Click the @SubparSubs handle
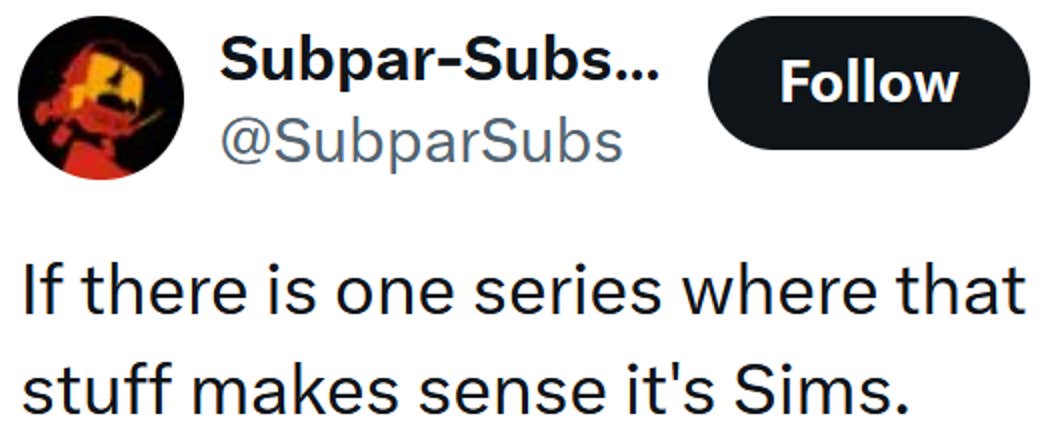The height and width of the screenshot is (444, 1050). pos(420,143)
